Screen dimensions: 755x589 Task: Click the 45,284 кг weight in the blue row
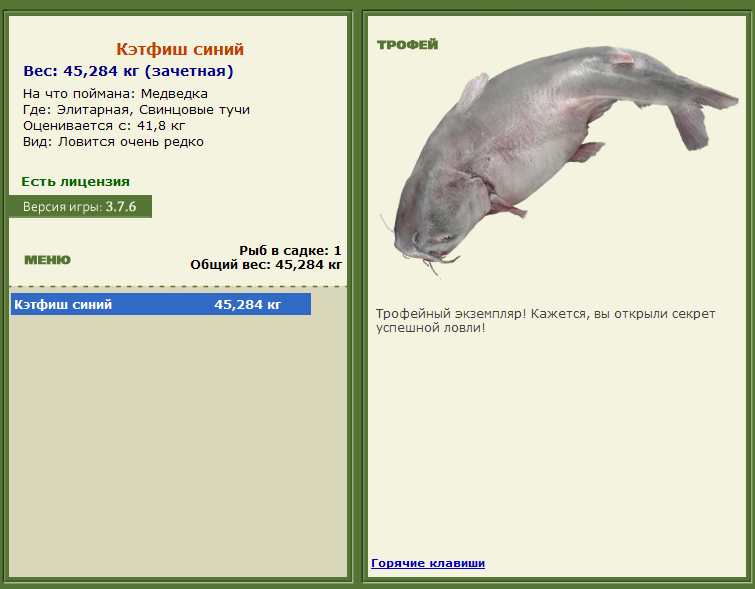247,304
